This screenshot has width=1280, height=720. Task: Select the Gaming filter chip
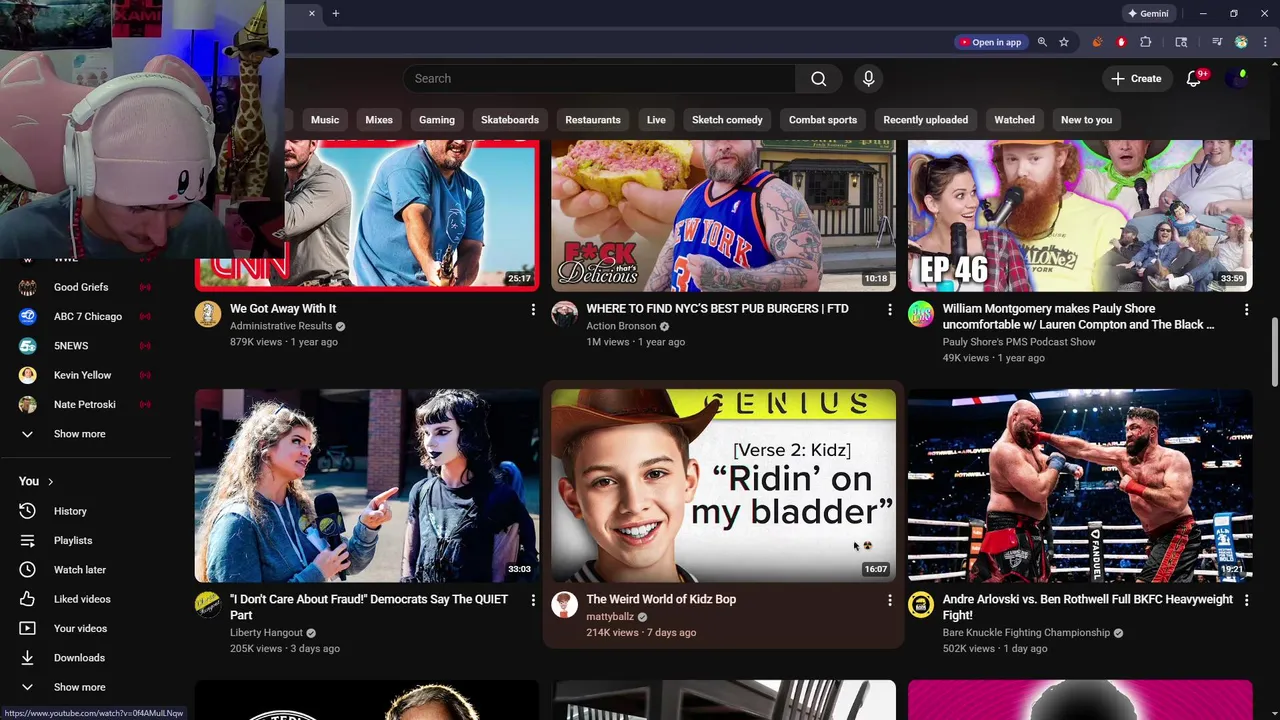[437, 120]
